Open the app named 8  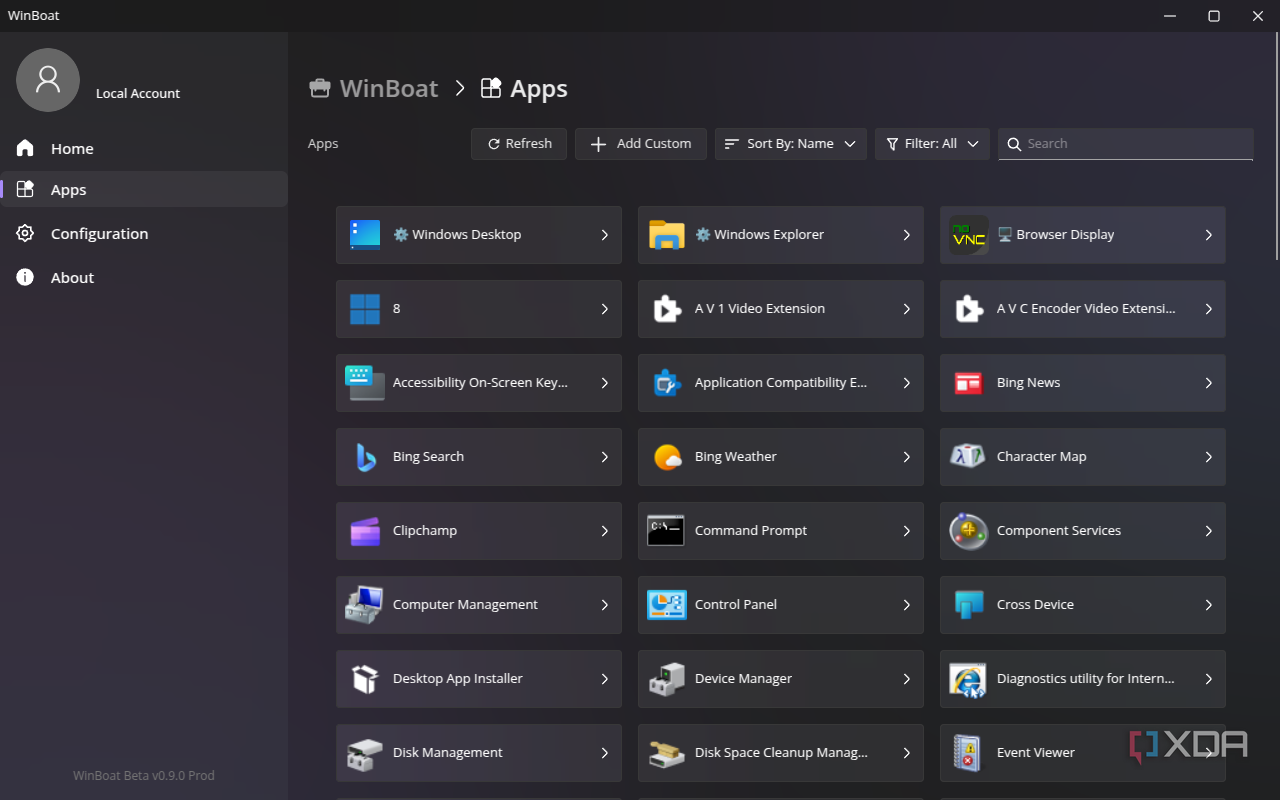click(x=479, y=309)
